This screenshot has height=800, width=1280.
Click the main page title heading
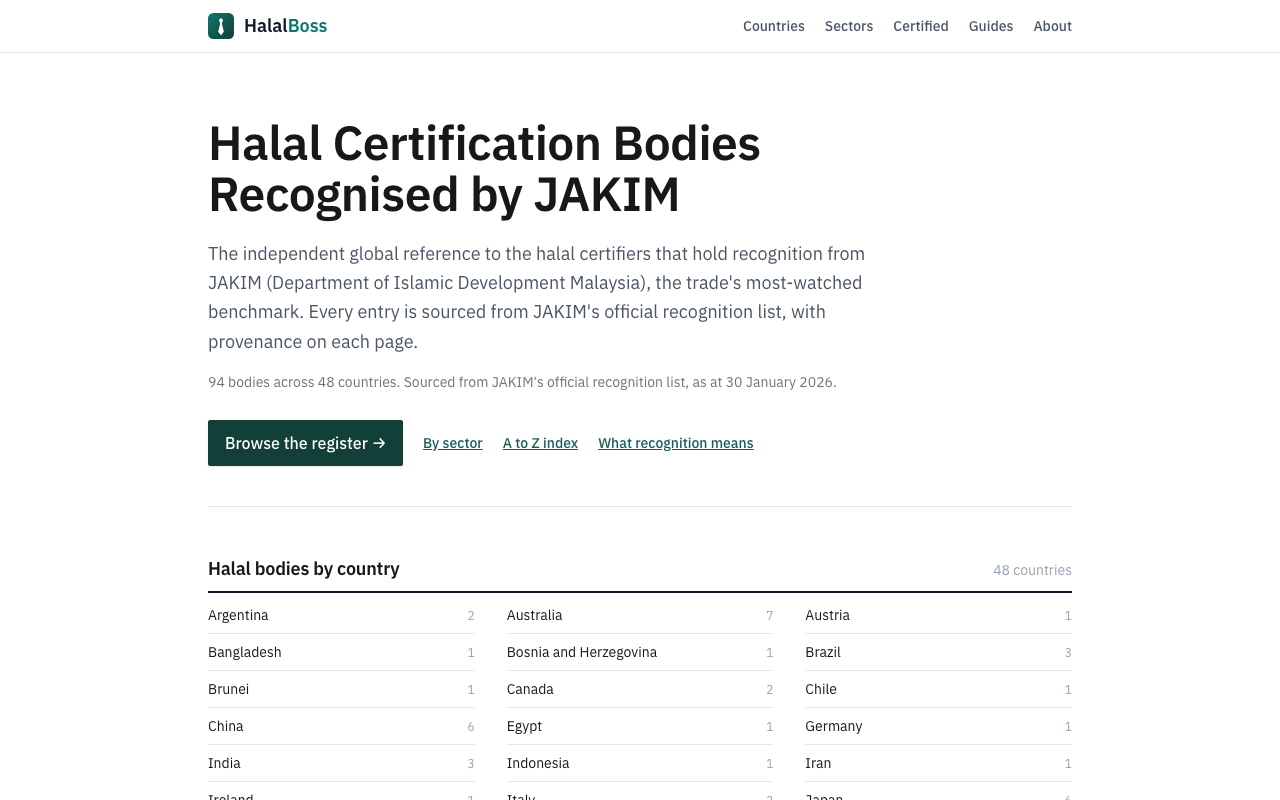coord(484,169)
